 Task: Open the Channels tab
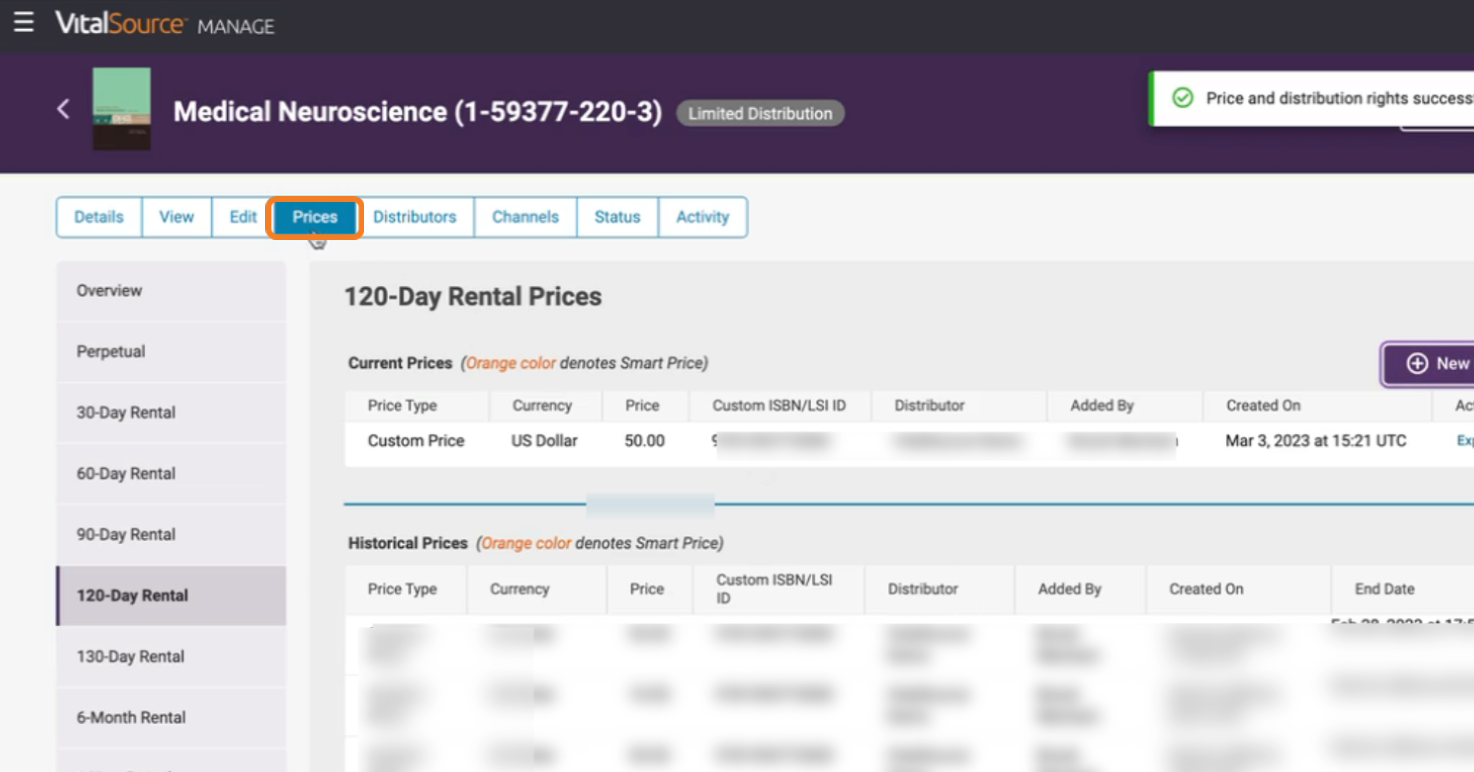click(525, 217)
